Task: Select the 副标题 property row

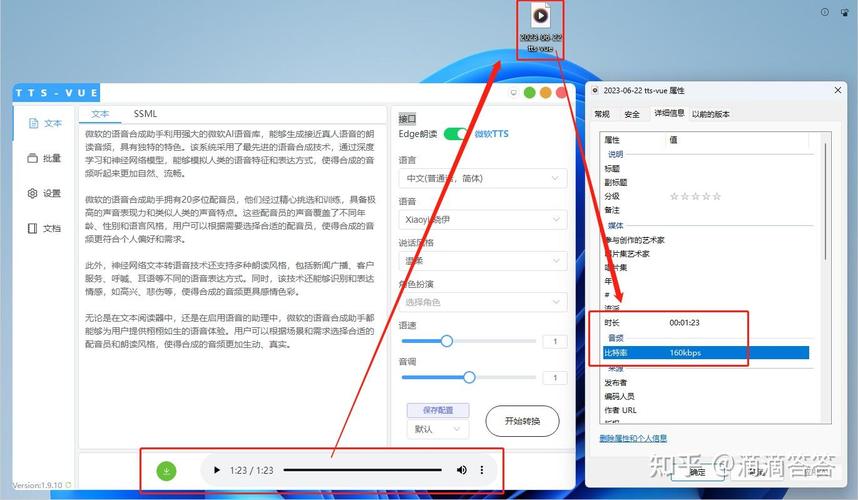Action: 705,182
